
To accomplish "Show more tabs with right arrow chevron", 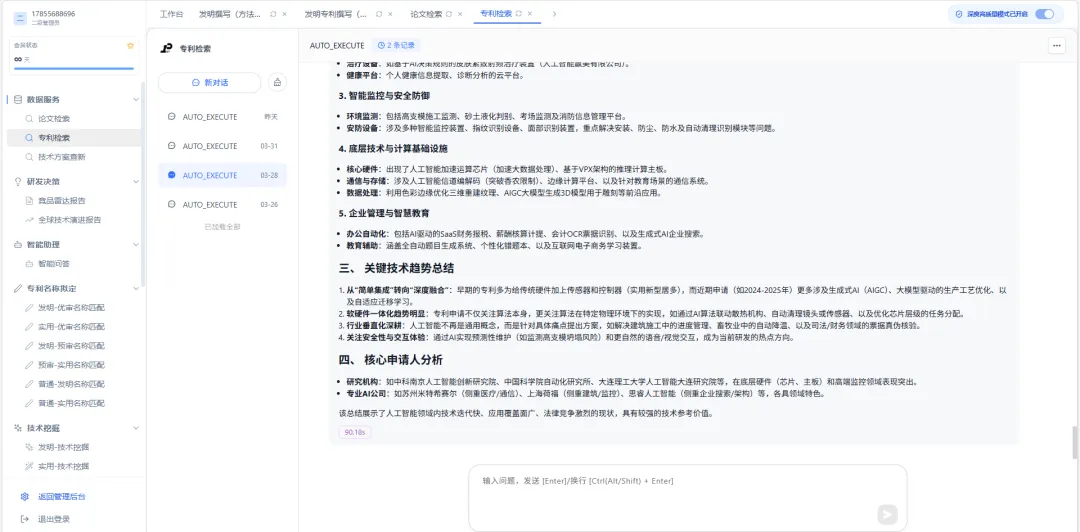I will tap(554, 14).
